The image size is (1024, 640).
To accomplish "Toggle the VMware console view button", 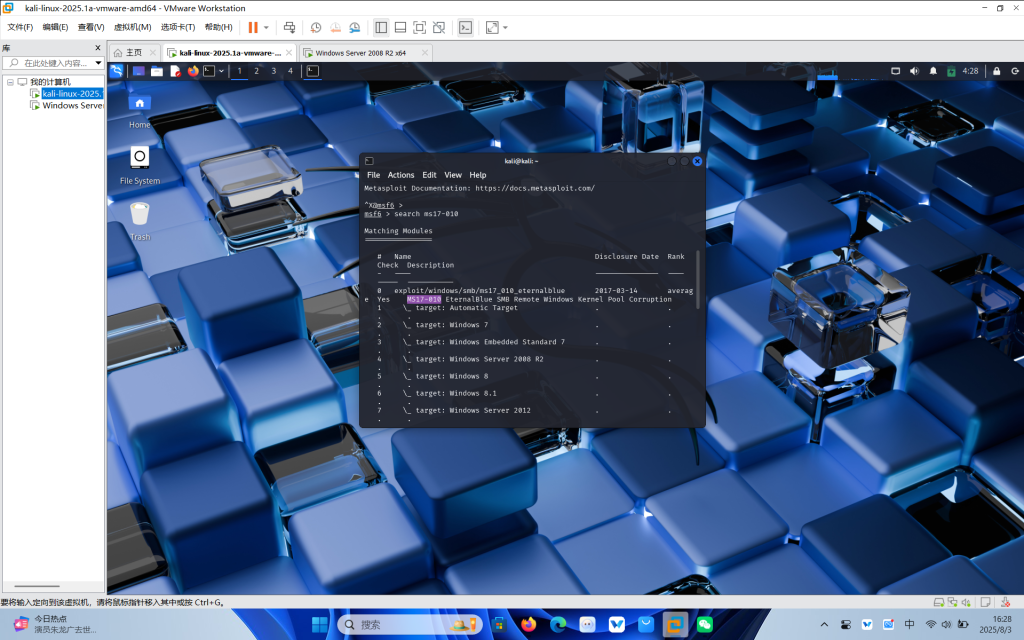I will click(465, 27).
